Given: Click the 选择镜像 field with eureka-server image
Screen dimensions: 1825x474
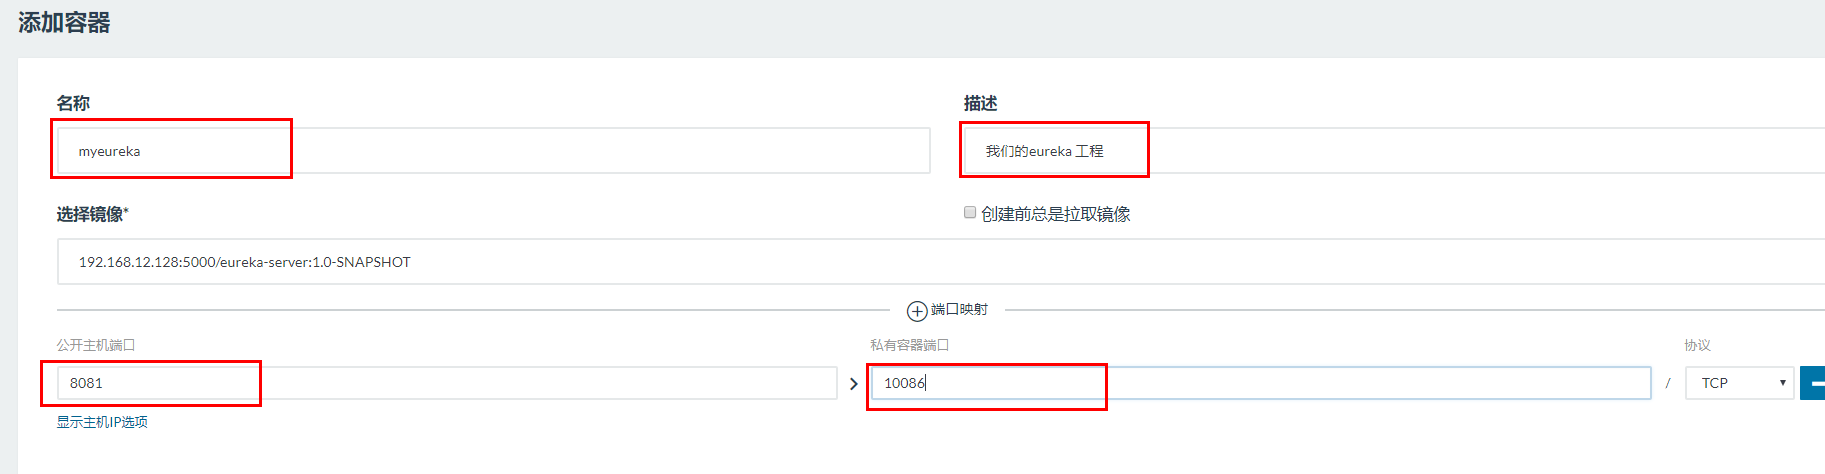Looking at the screenshot, I should 941,262.
